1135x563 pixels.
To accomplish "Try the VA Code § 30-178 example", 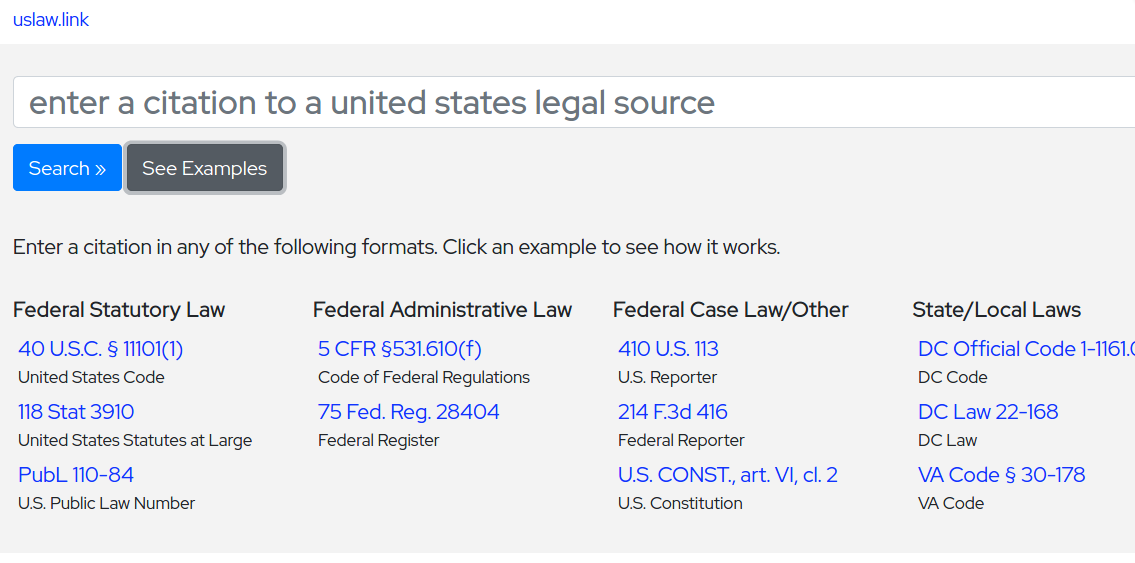I will pyautogui.click(x=1002, y=475).
